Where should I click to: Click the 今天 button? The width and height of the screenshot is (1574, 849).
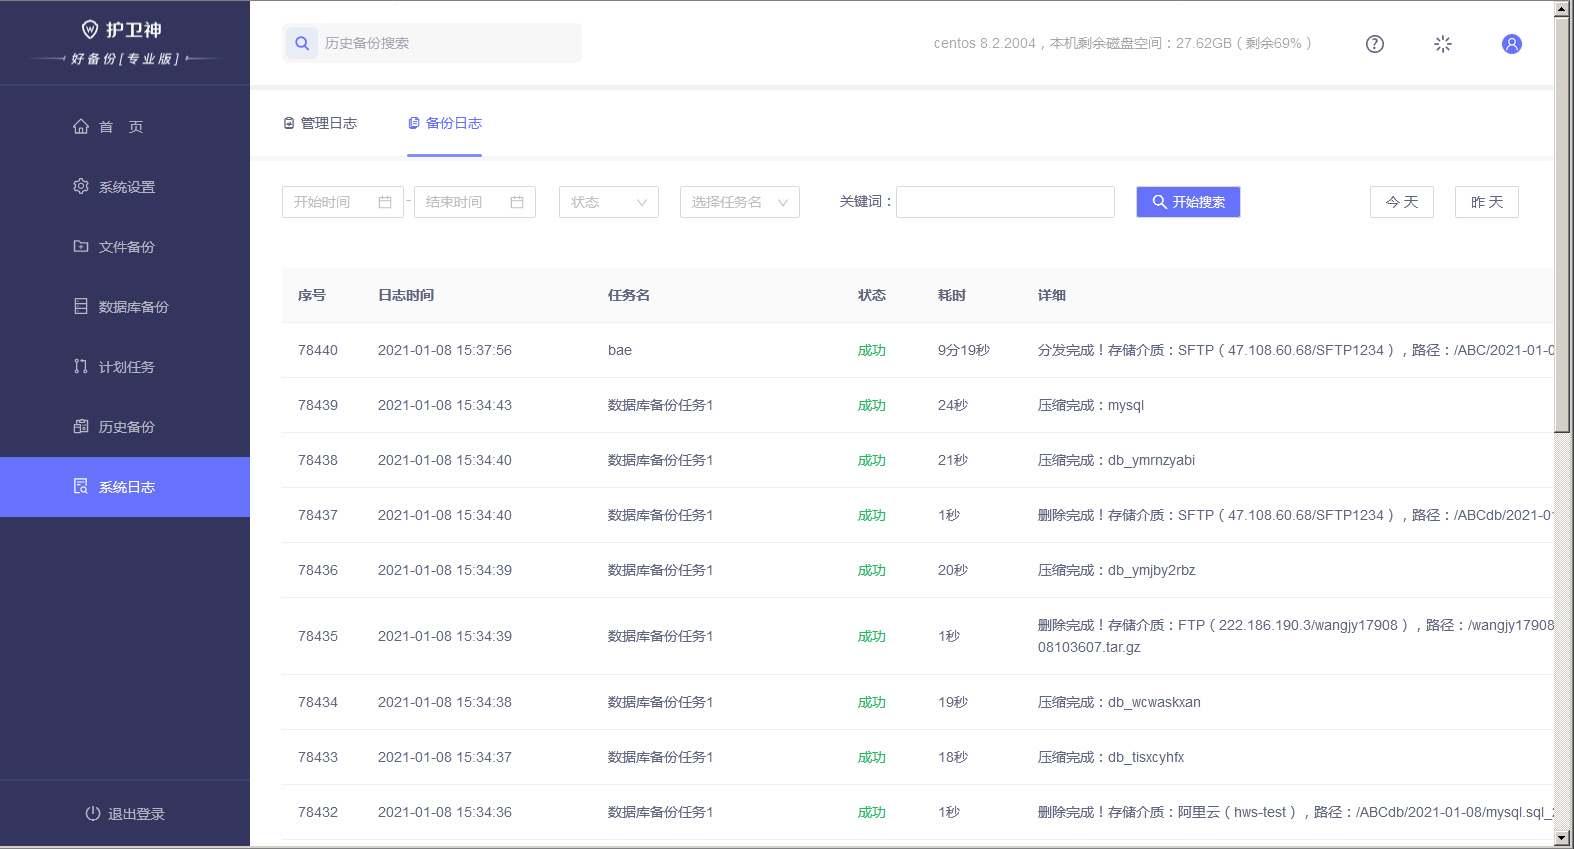(1402, 202)
